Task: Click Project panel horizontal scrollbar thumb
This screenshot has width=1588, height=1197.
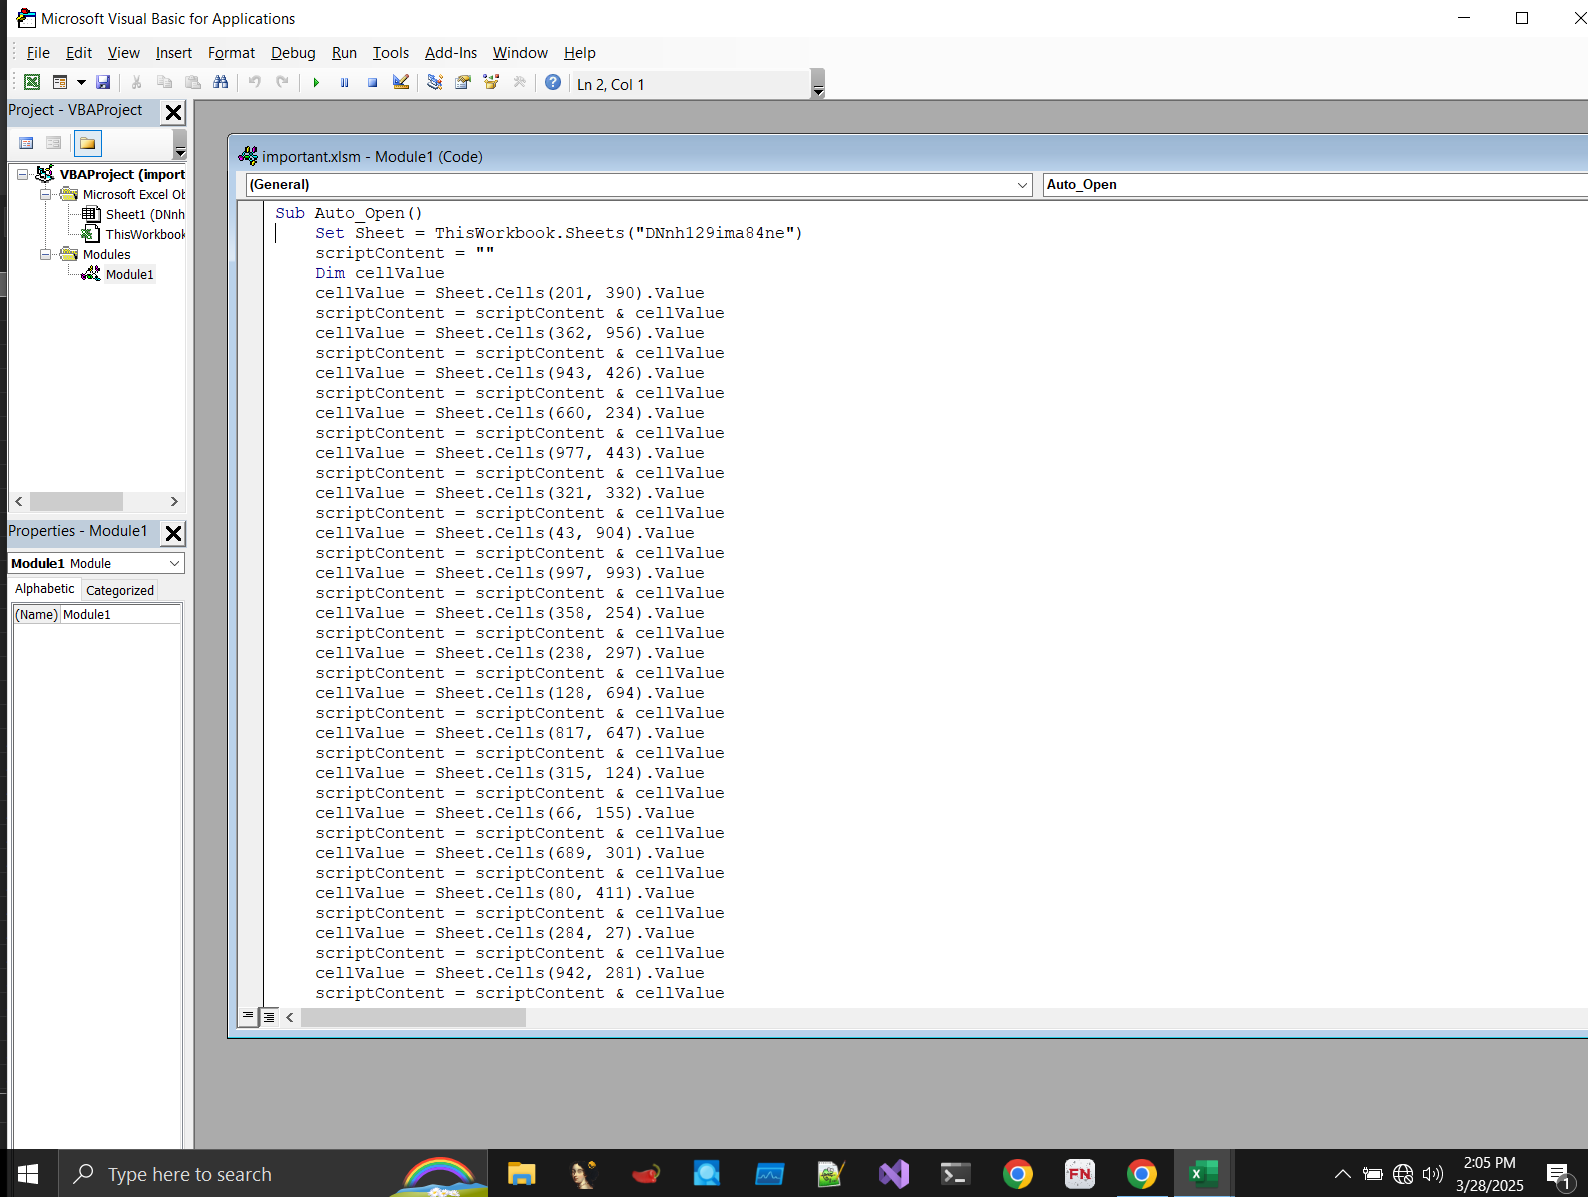Action: click(x=76, y=501)
